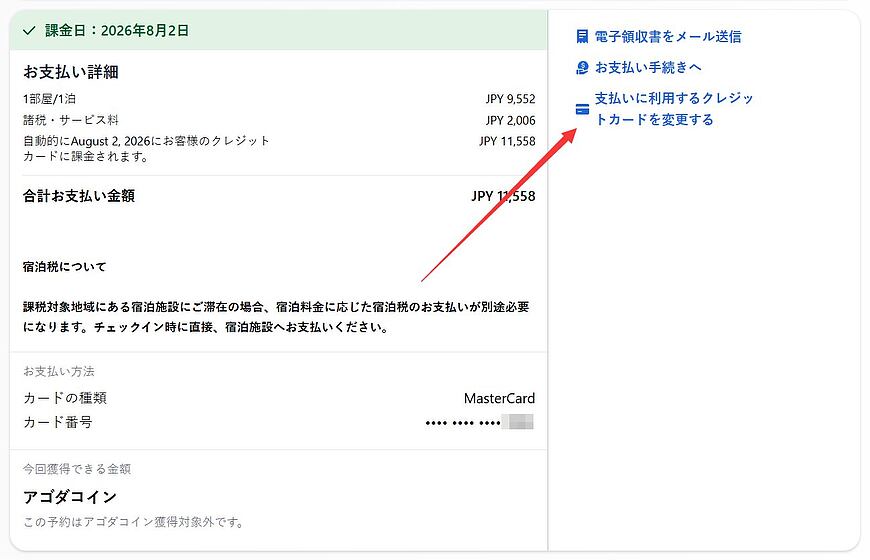The height and width of the screenshot is (560, 870).
Task: Click the 自動的にAugust 2, 2026 charge notice
Action: (146, 149)
